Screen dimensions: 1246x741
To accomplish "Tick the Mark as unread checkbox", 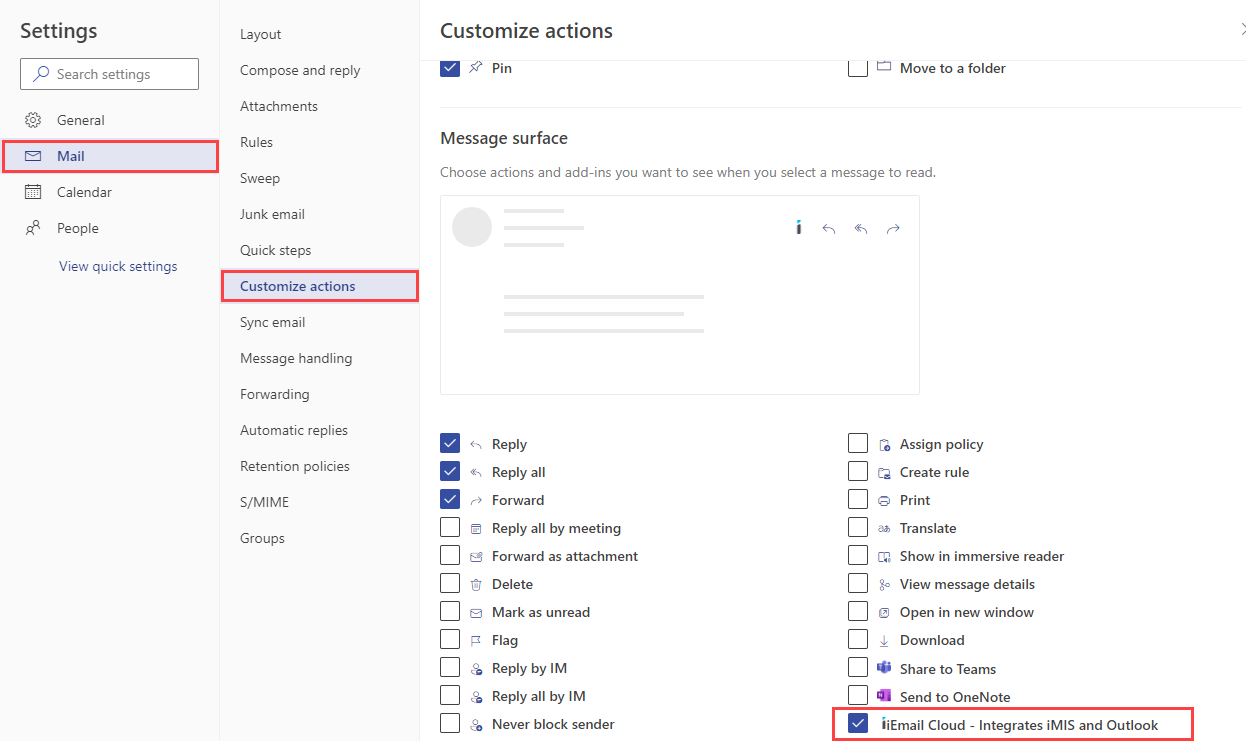I will [x=450, y=612].
